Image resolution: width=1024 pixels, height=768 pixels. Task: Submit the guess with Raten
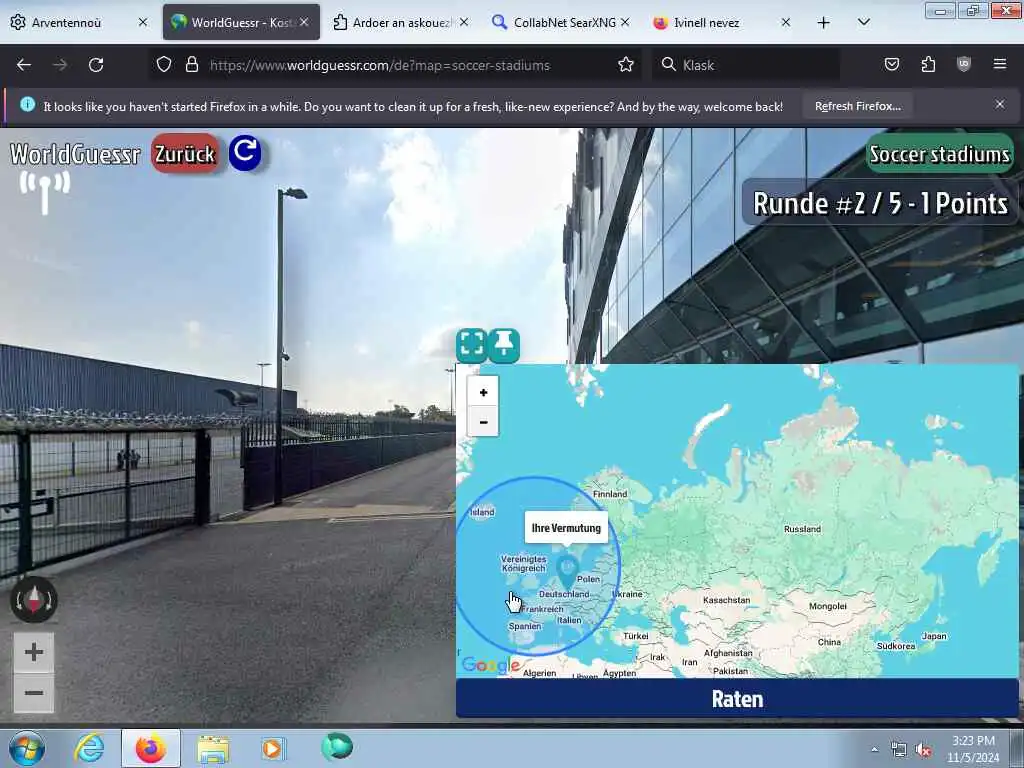pyautogui.click(x=737, y=699)
